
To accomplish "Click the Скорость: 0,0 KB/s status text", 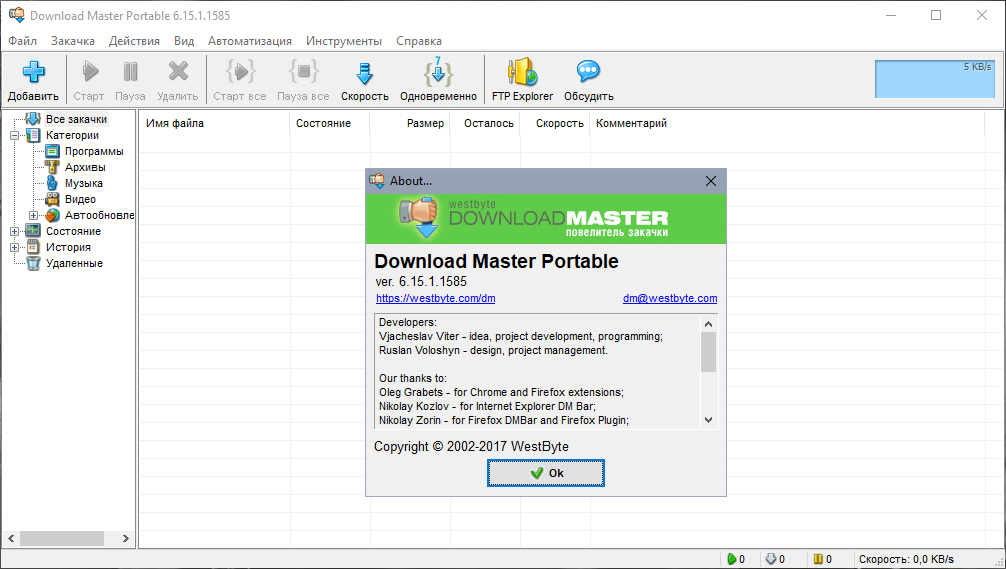I will coord(906,559).
